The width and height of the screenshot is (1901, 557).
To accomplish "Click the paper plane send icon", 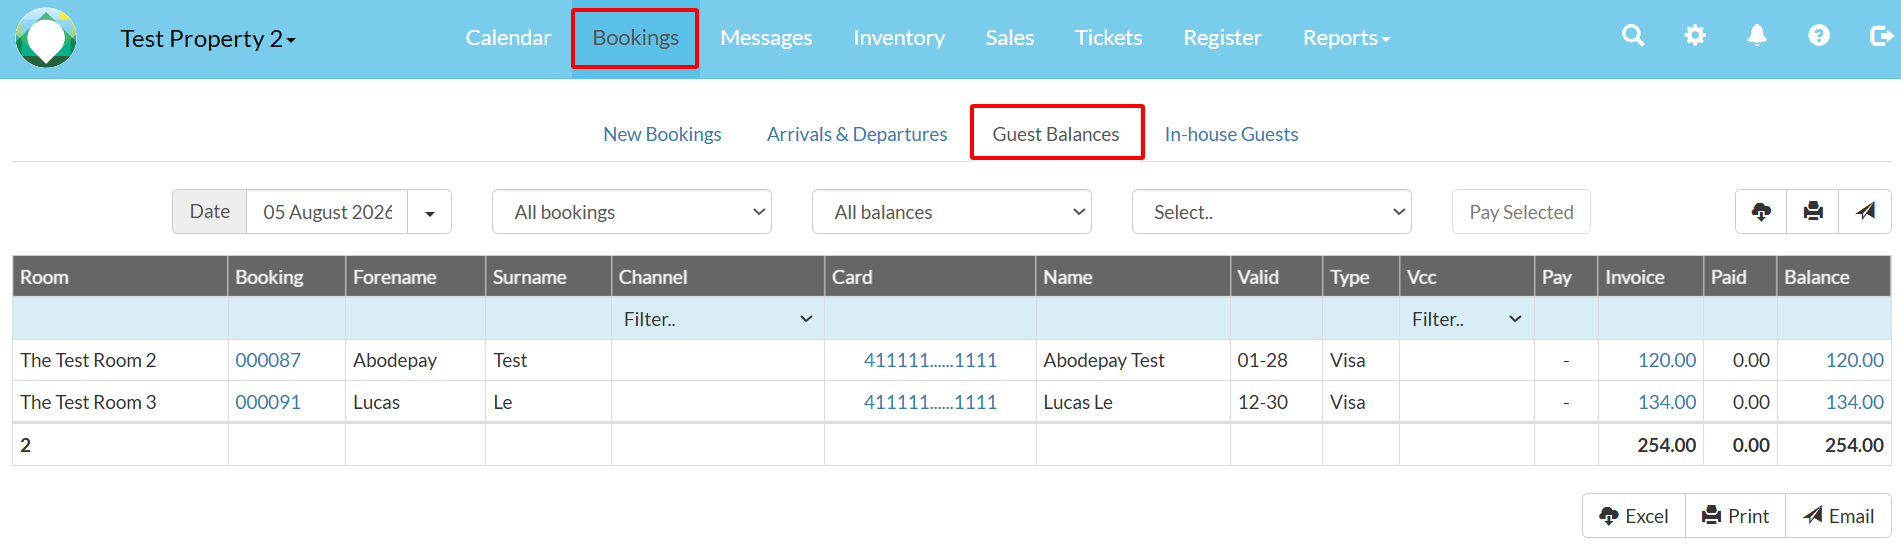I will (1865, 211).
